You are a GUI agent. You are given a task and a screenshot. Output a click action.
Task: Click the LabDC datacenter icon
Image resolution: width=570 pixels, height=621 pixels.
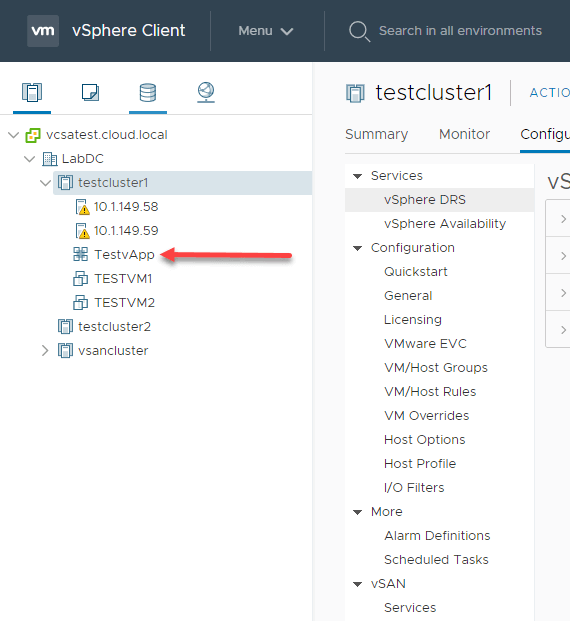point(50,159)
